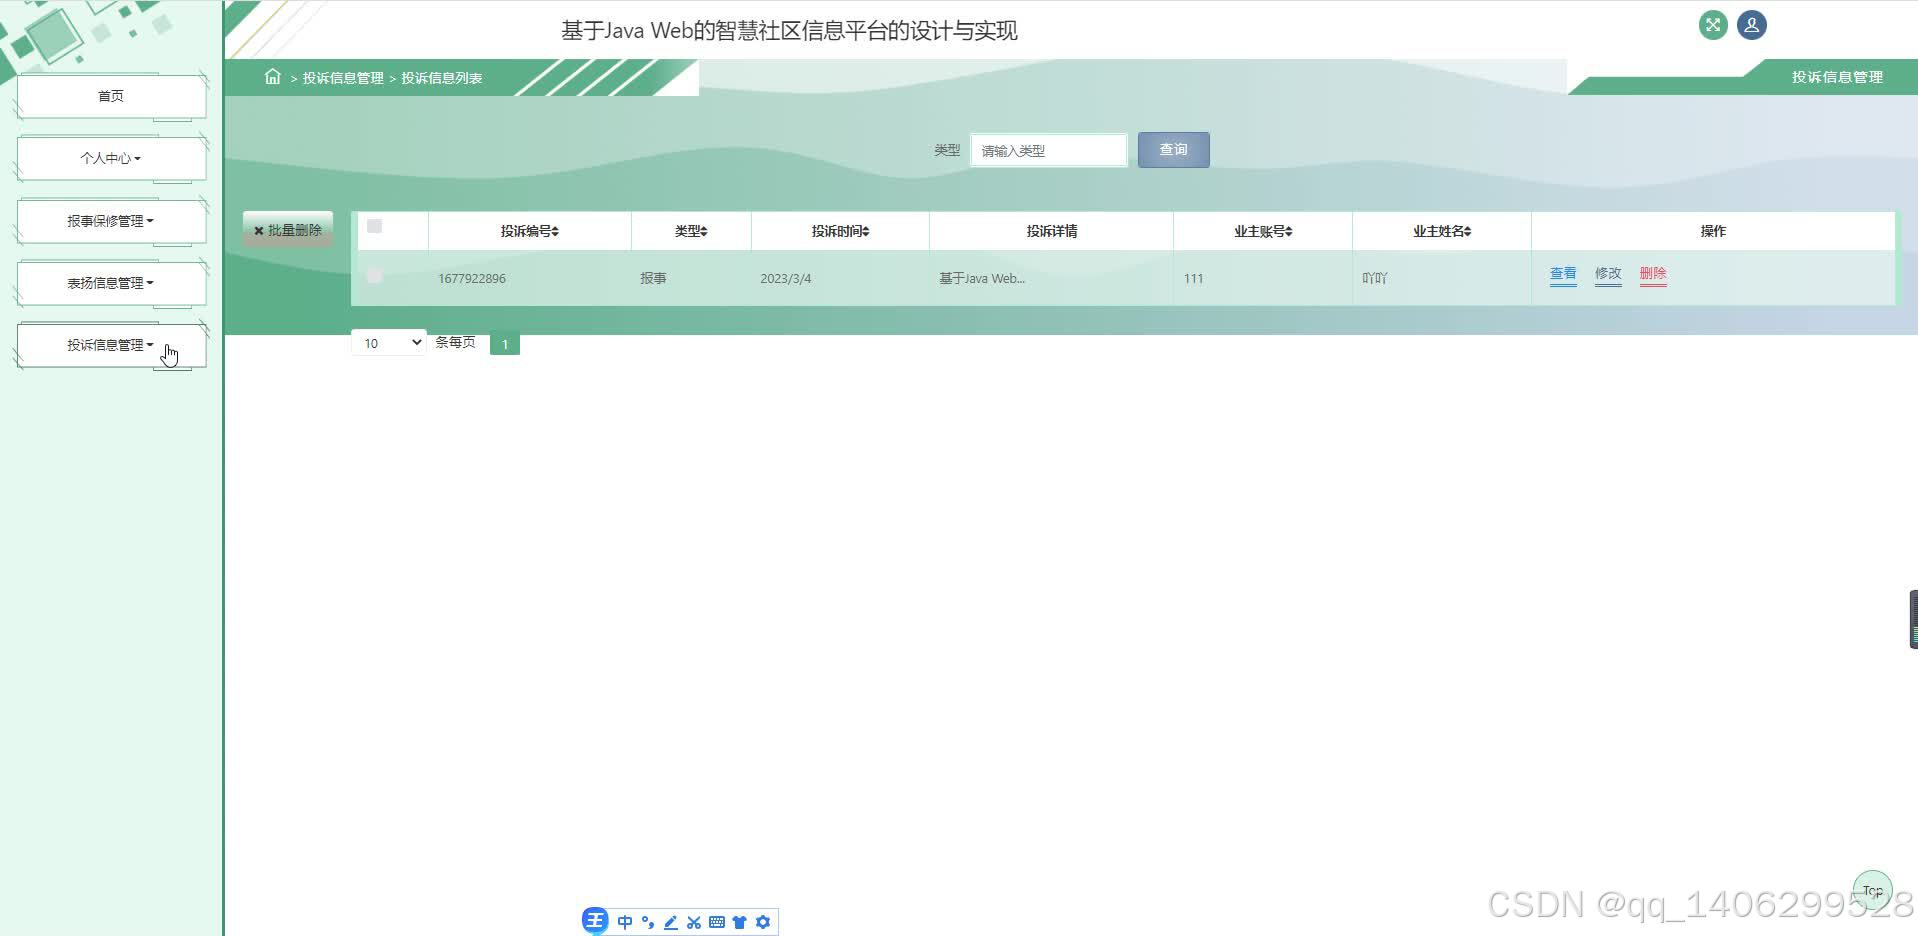The width and height of the screenshot is (1918, 936).
Task: Open the user profile icon at top right
Action: 1751,25
